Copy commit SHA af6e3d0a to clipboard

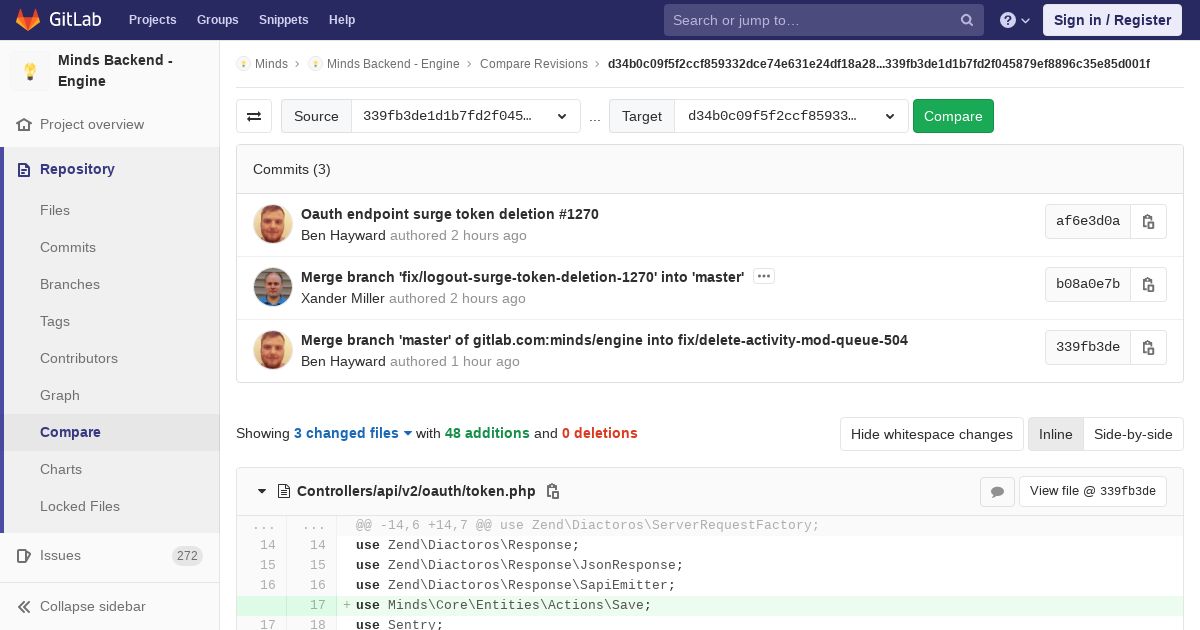pyautogui.click(x=1148, y=221)
